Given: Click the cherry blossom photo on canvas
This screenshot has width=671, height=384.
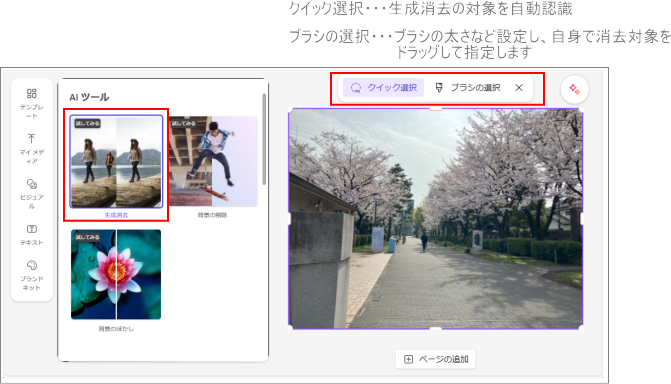Looking at the screenshot, I should pos(436,218).
